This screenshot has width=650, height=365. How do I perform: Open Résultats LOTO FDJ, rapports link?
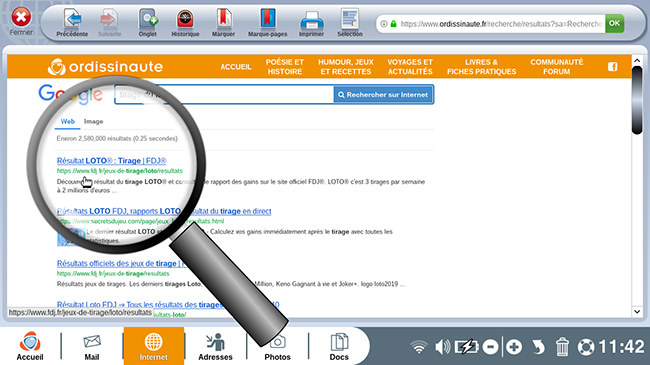point(164,211)
